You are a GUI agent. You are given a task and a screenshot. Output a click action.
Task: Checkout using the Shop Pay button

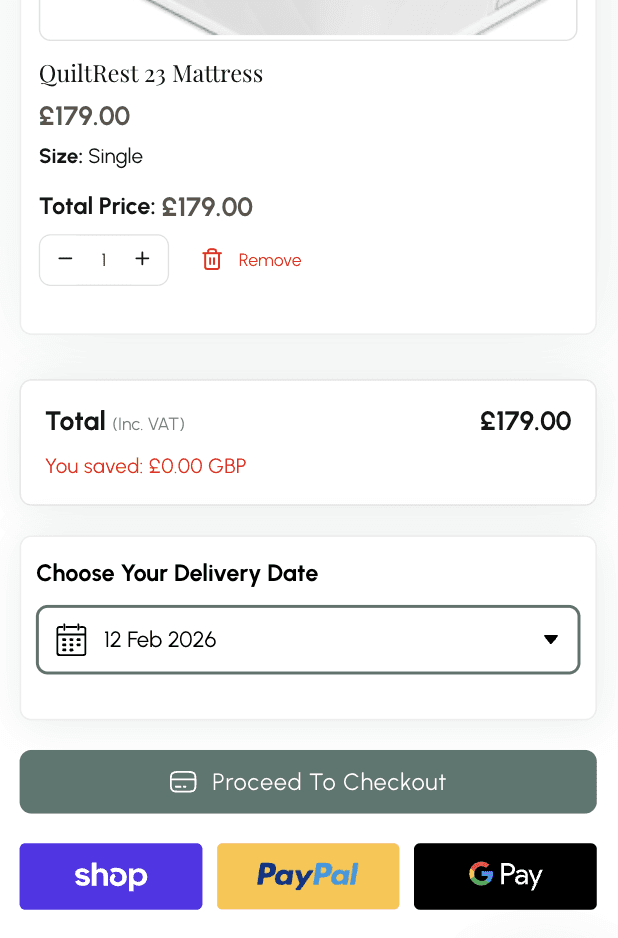pyautogui.click(x=110, y=875)
